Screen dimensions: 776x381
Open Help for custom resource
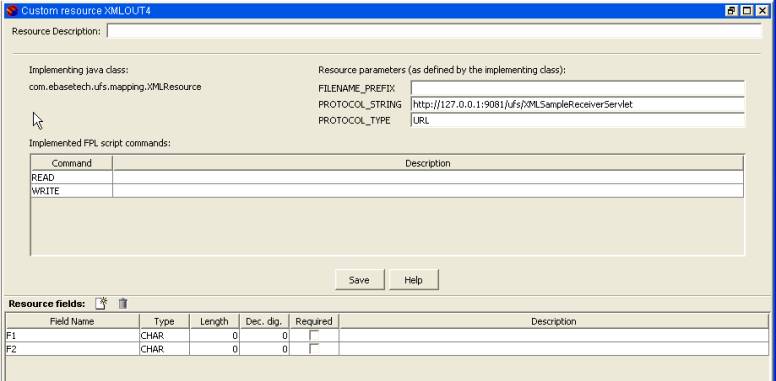(413, 280)
